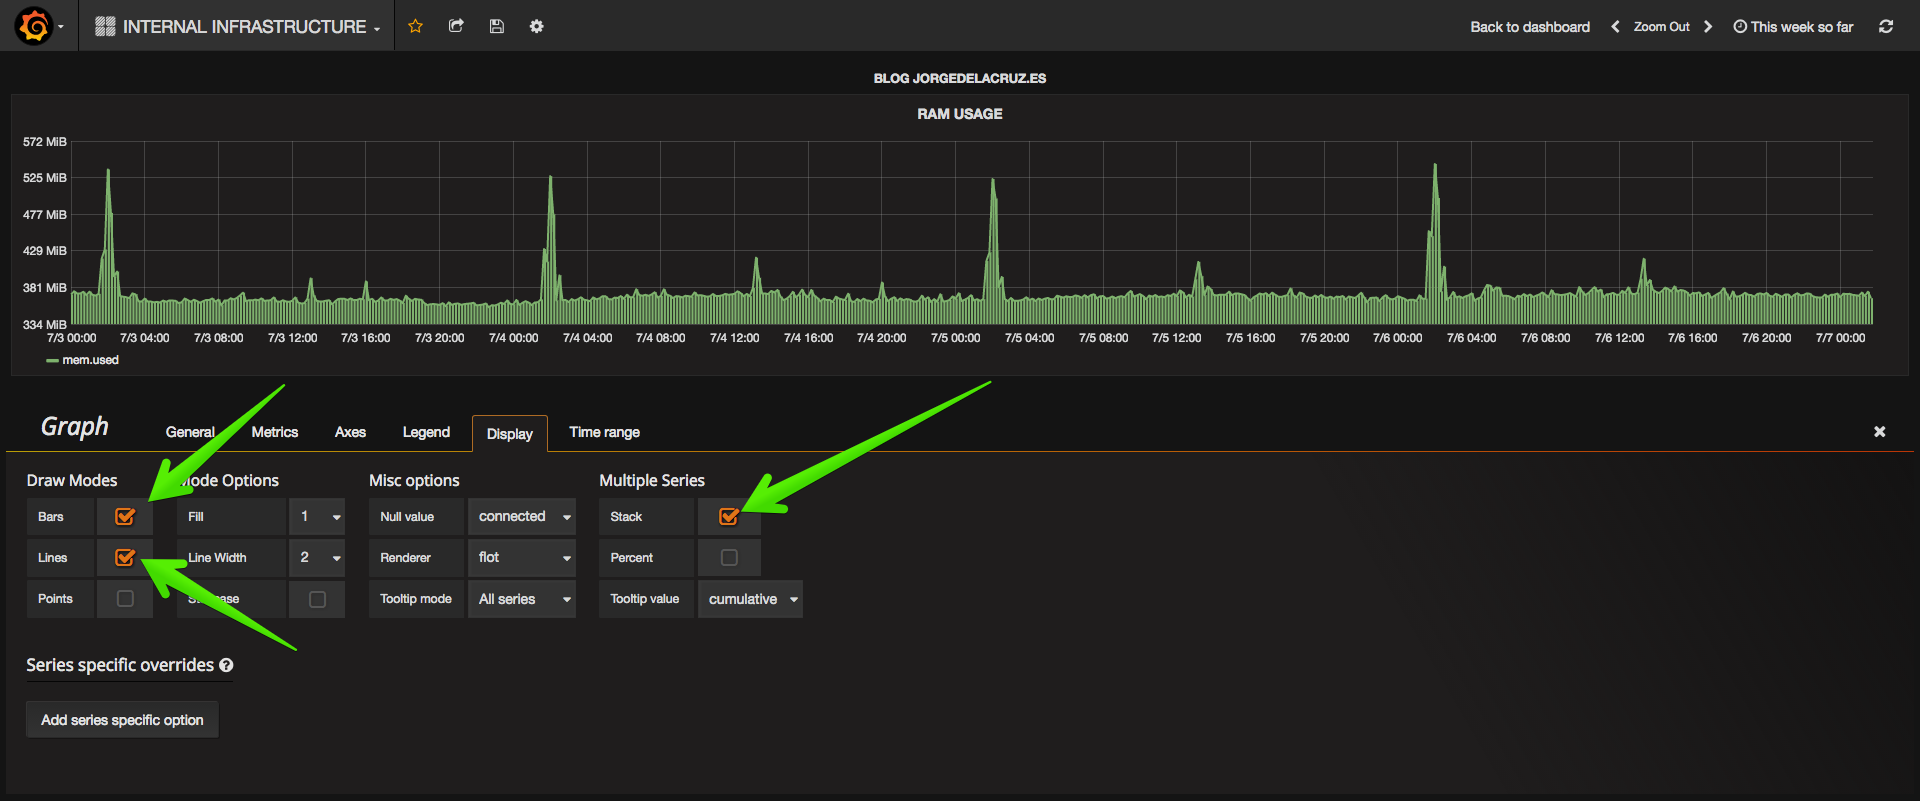Open the Null value dropdown showing connected
Image resolution: width=1920 pixels, height=801 pixels.
pyautogui.click(x=522, y=517)
